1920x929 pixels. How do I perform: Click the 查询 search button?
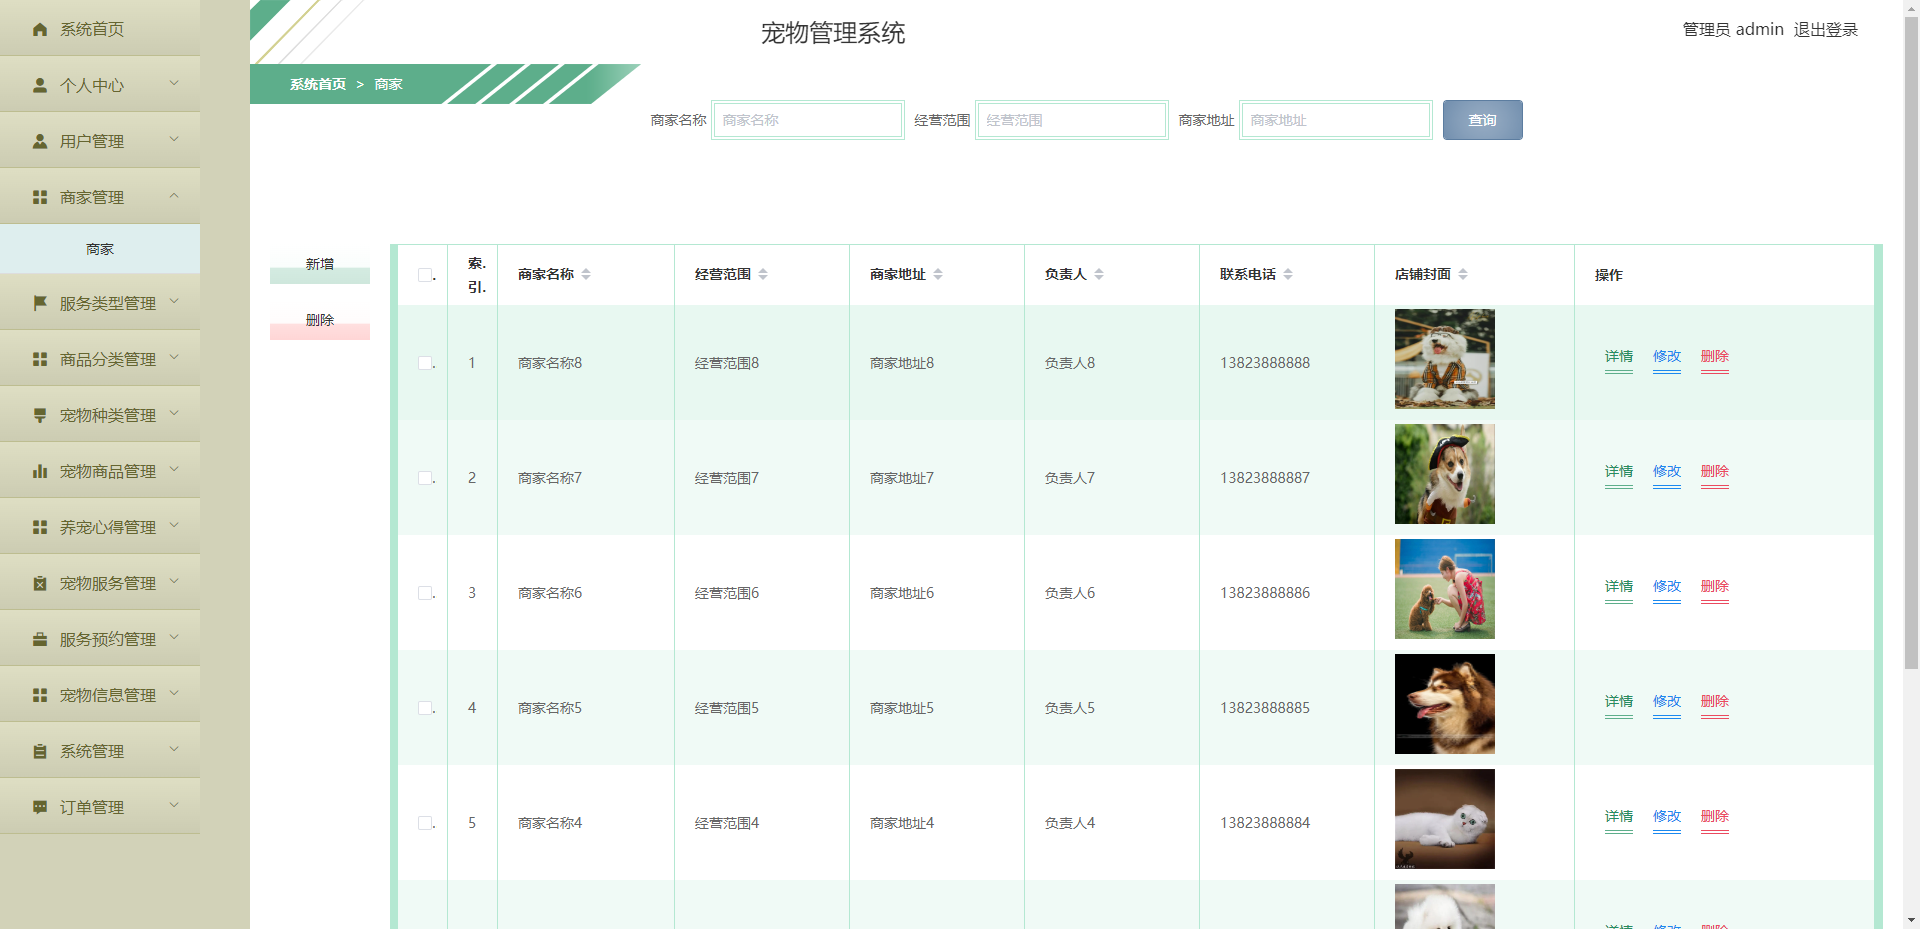click(x=1482, y=120)
